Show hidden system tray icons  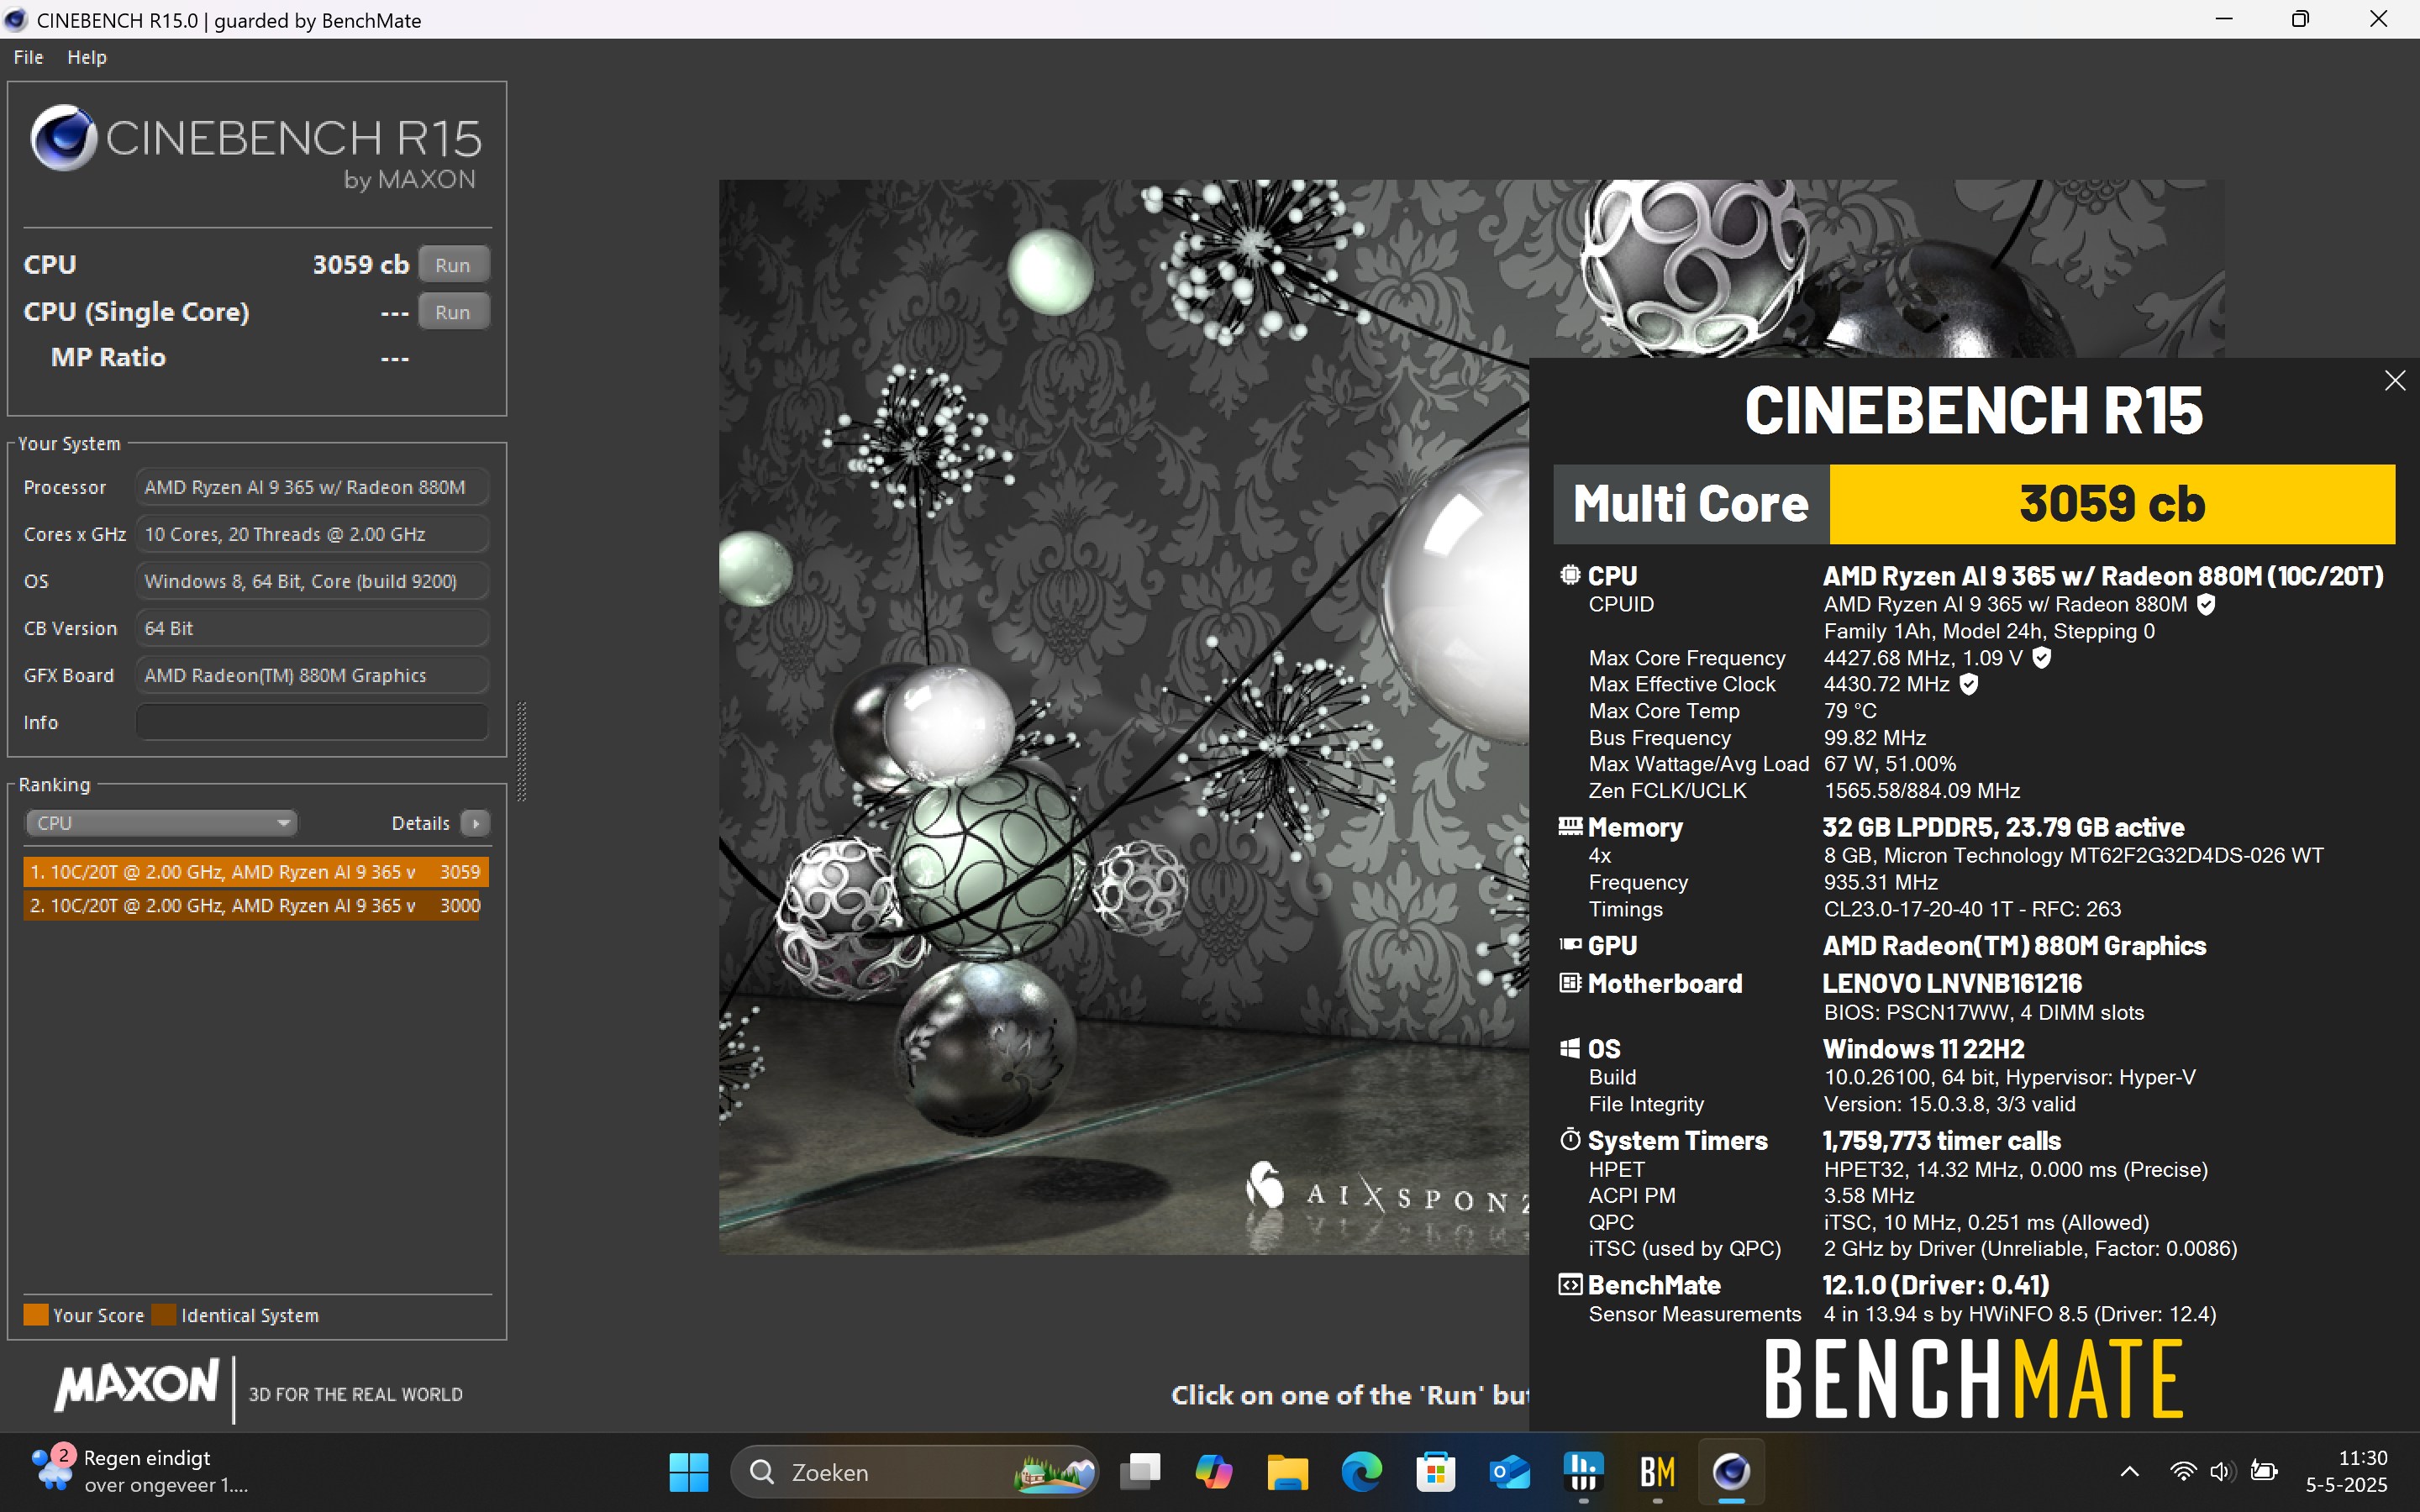click(2130, 1471)
